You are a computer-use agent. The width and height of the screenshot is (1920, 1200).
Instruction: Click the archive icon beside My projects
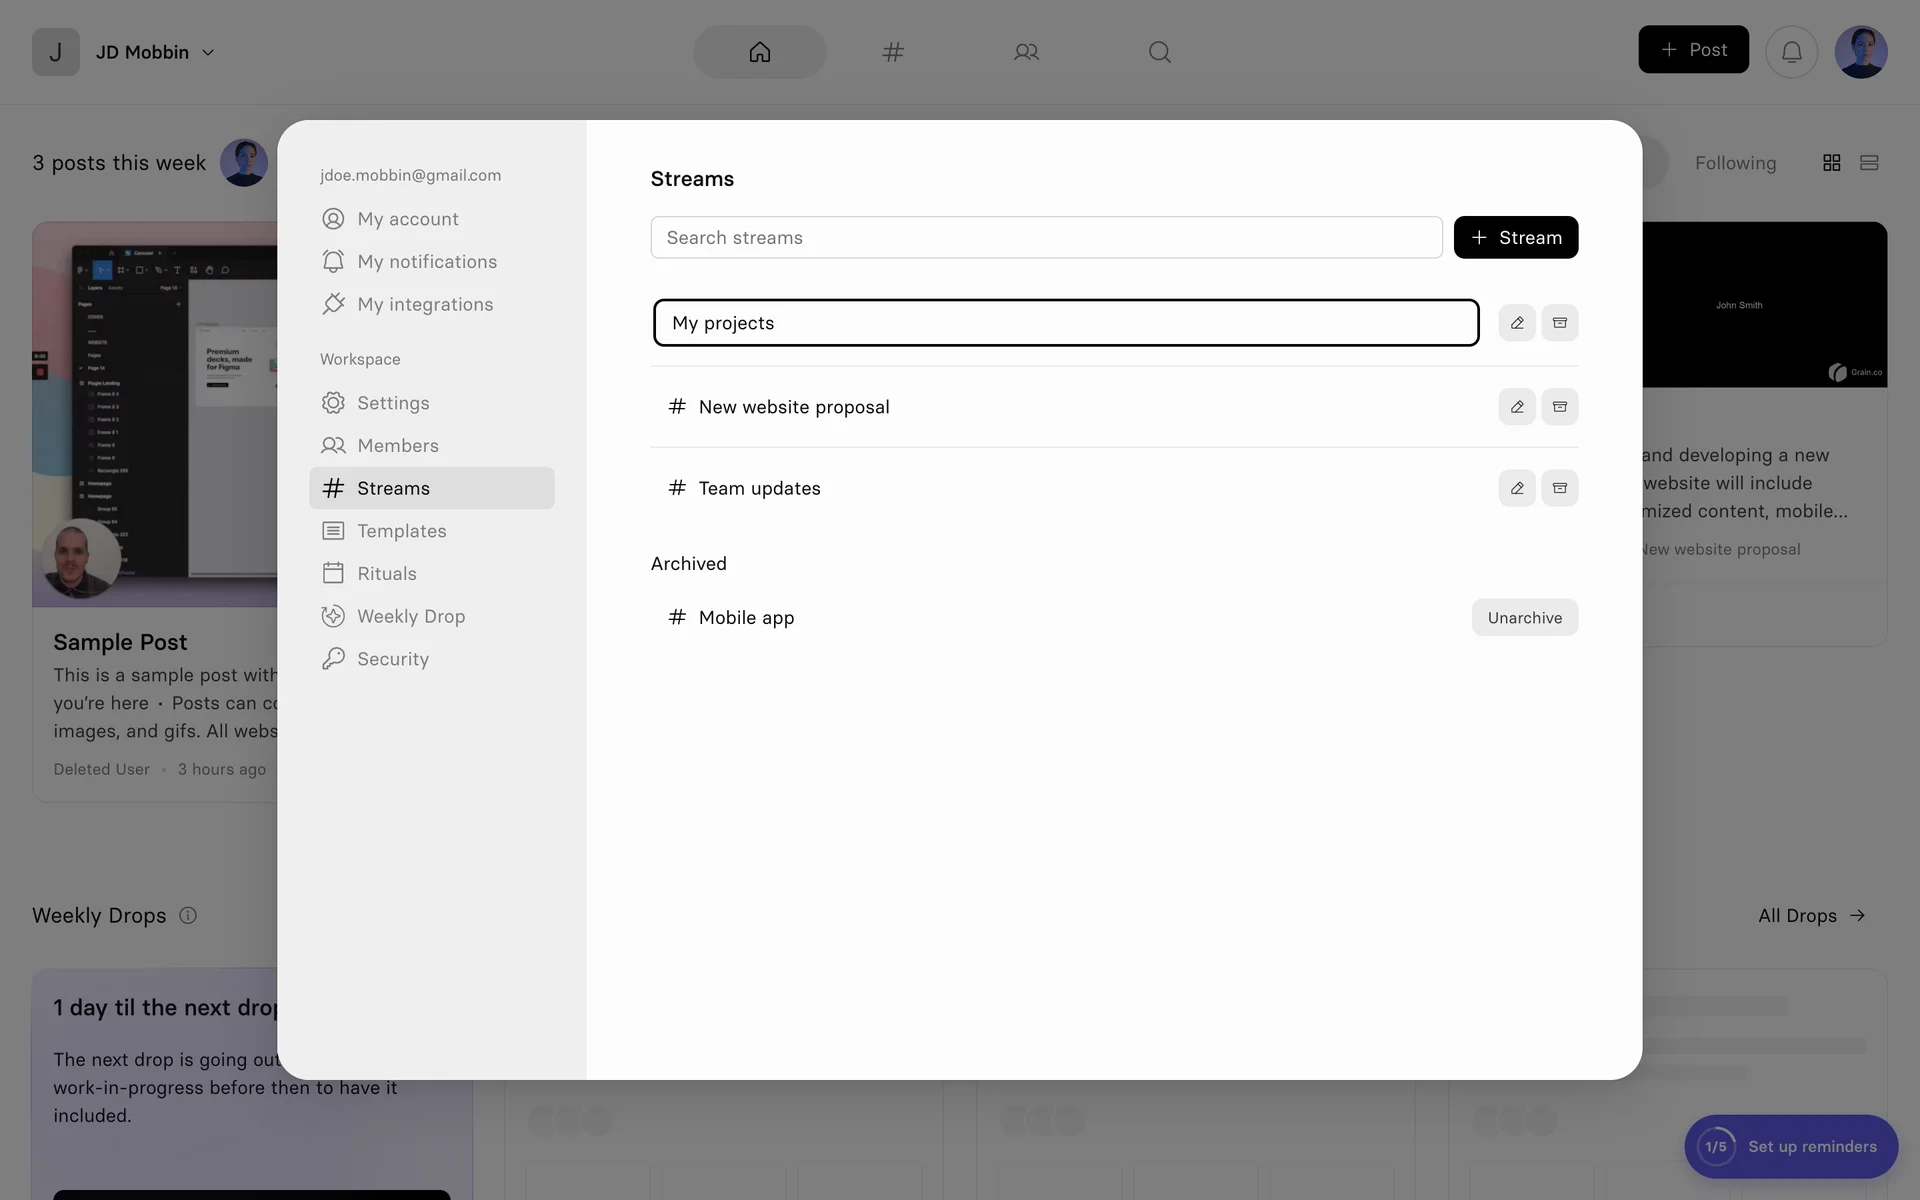(x=1559, y=323)
